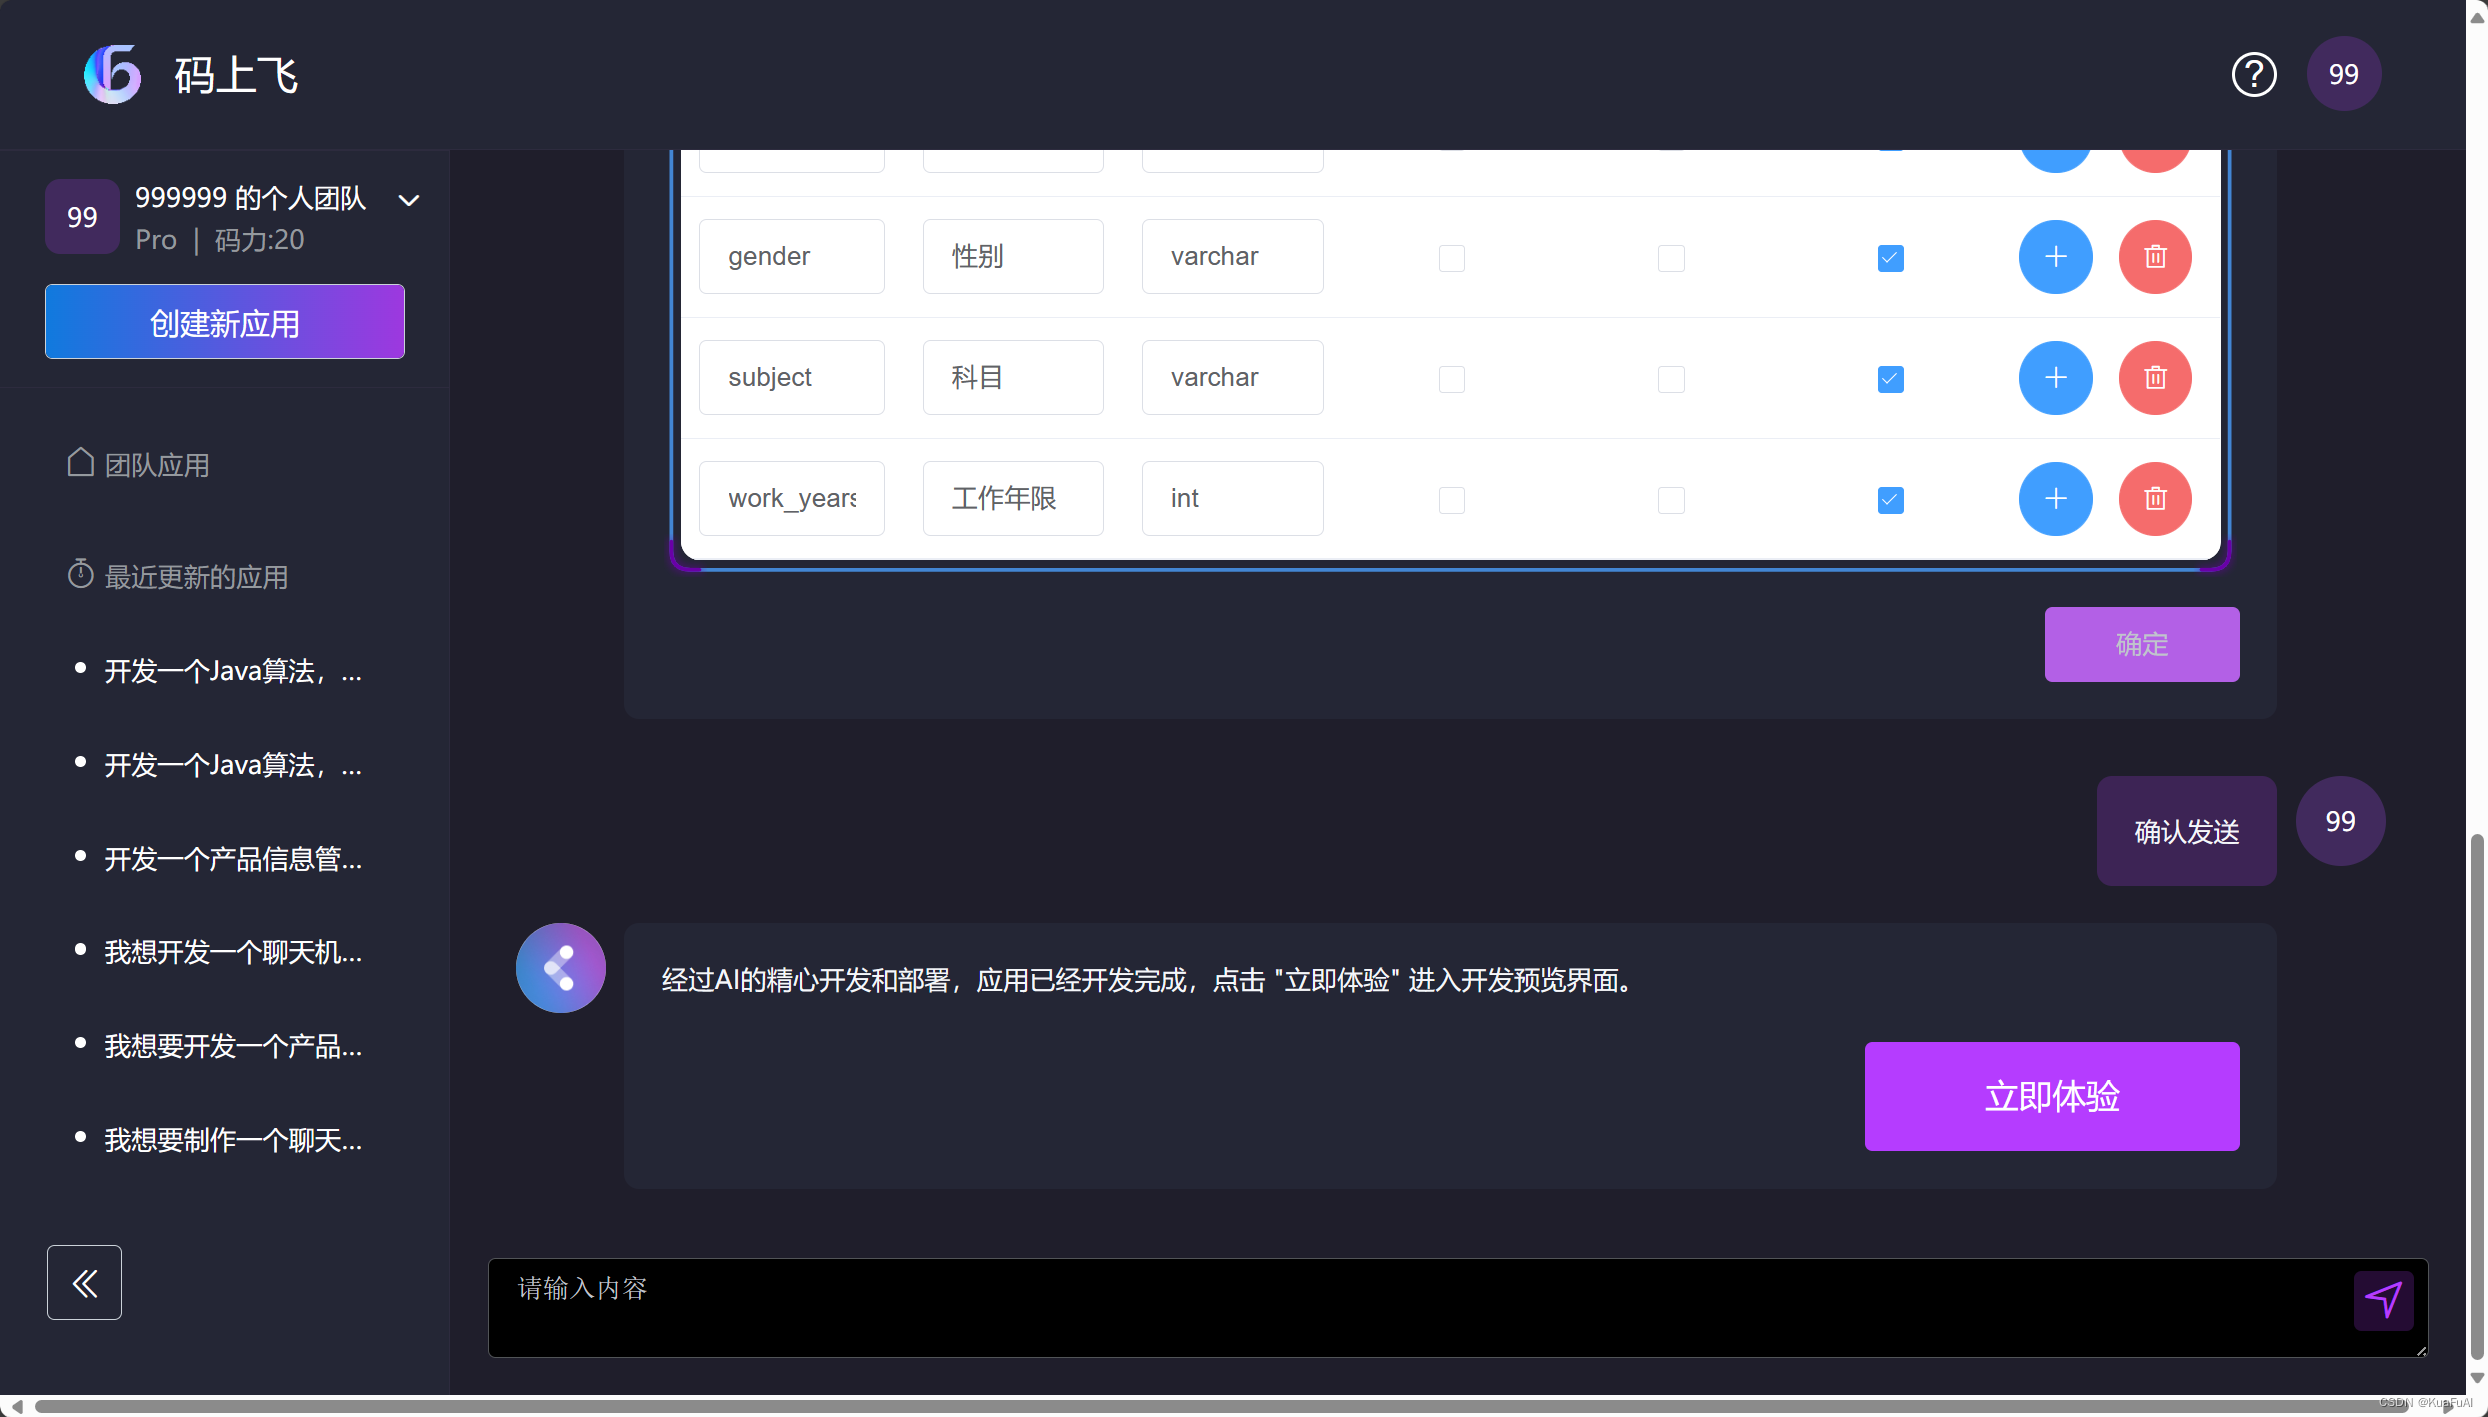Click the help question mark icon
2488x1417 pixels.
[2253, 75]
